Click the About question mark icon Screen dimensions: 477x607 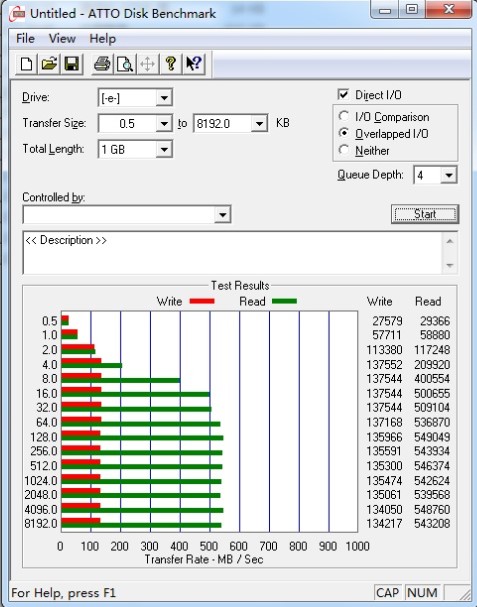click(x=170, y=64)
